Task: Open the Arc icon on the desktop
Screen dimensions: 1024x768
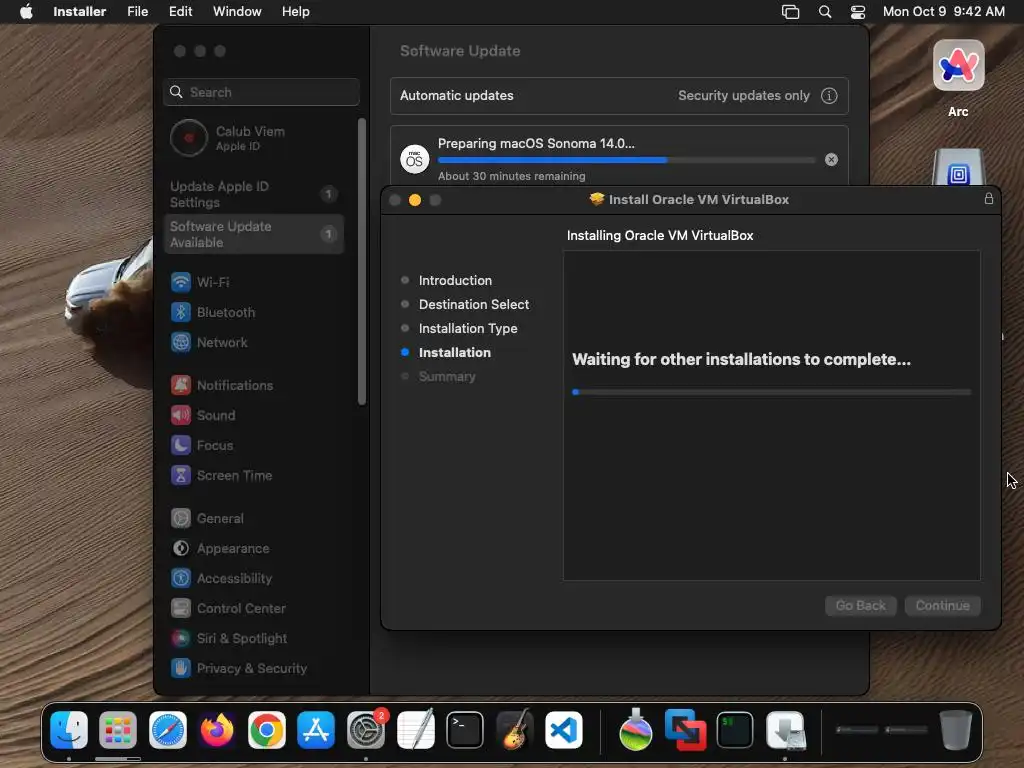Action: (958, 65)
